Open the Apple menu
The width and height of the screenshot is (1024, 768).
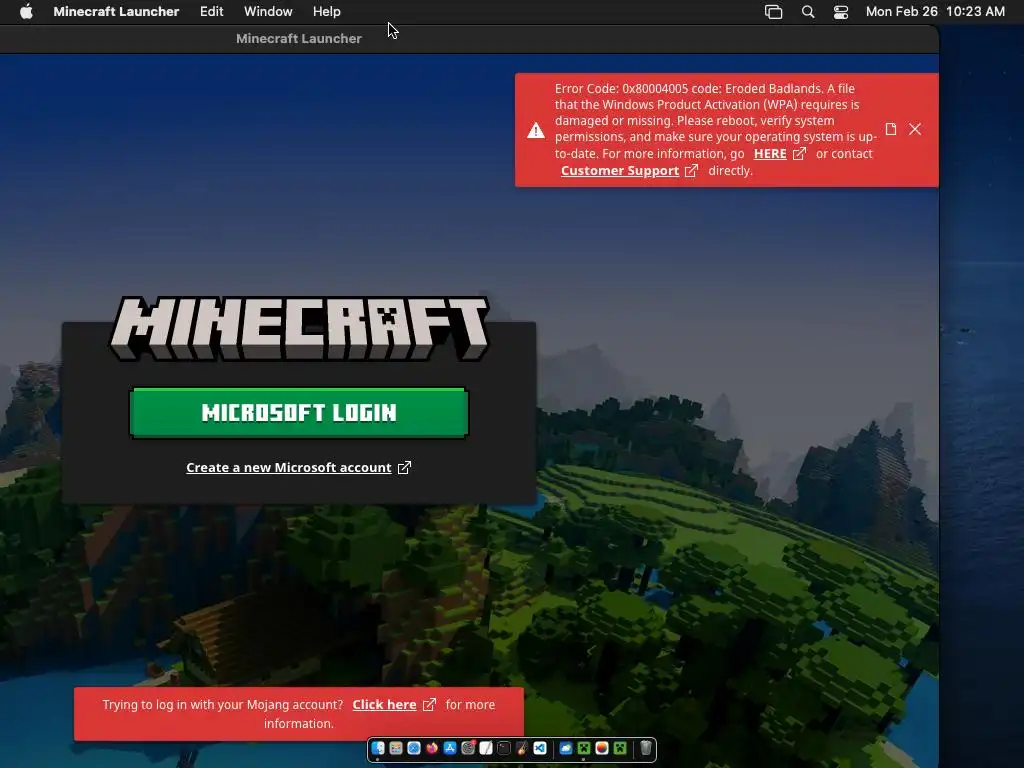(x=26, y=11)
